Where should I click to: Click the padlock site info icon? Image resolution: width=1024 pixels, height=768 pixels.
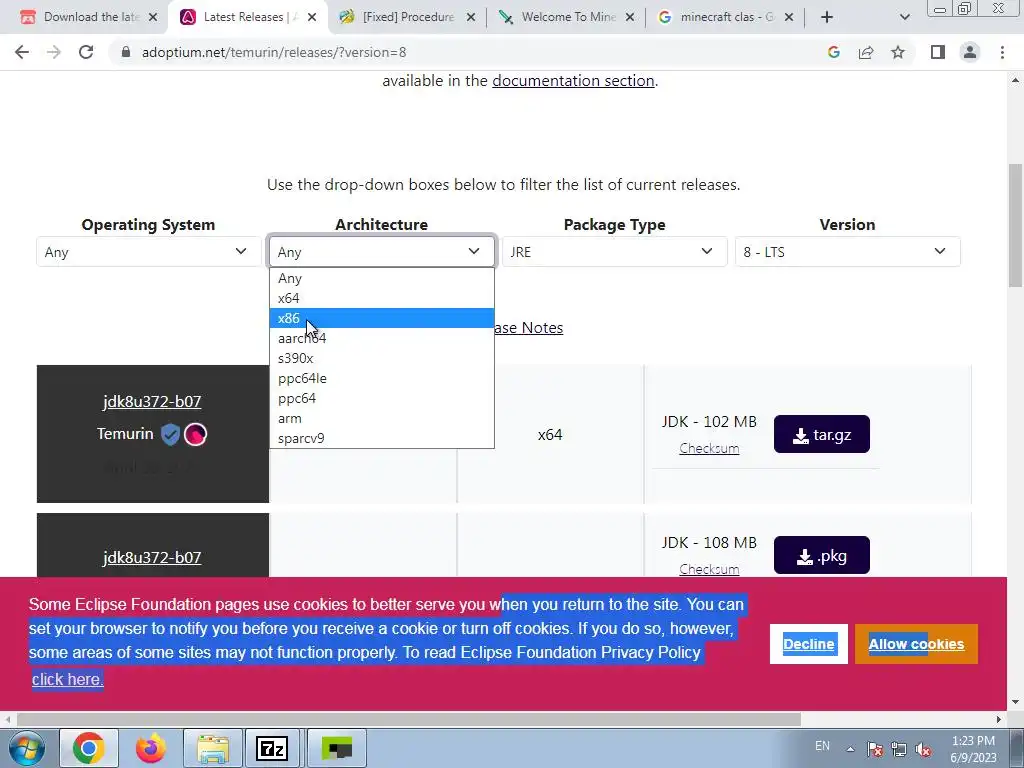click(x=126, y=52)
